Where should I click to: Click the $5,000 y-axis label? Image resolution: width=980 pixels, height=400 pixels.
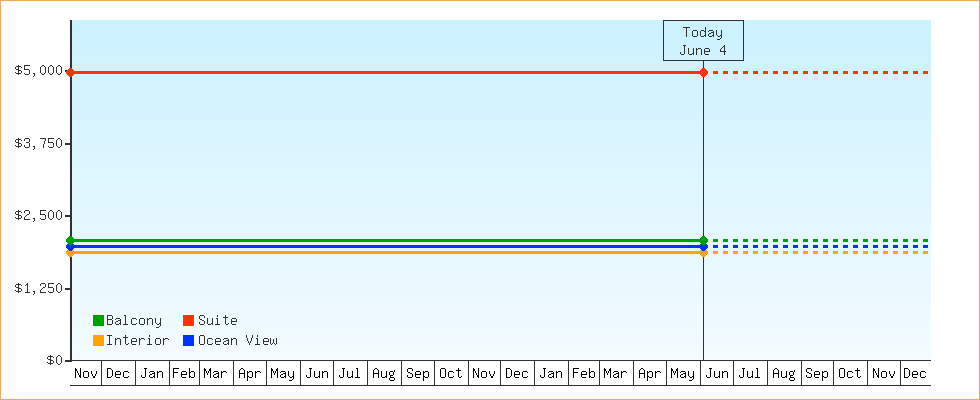[38, 70]
